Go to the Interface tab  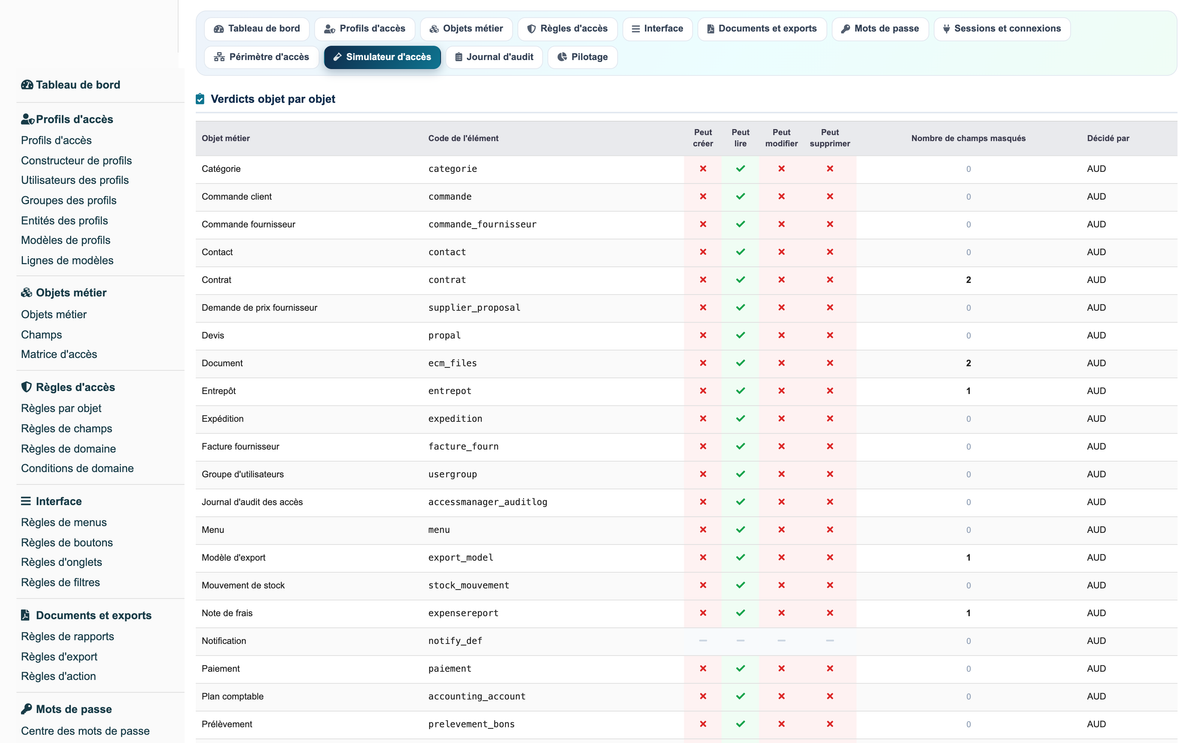click(x=657, y=29)
